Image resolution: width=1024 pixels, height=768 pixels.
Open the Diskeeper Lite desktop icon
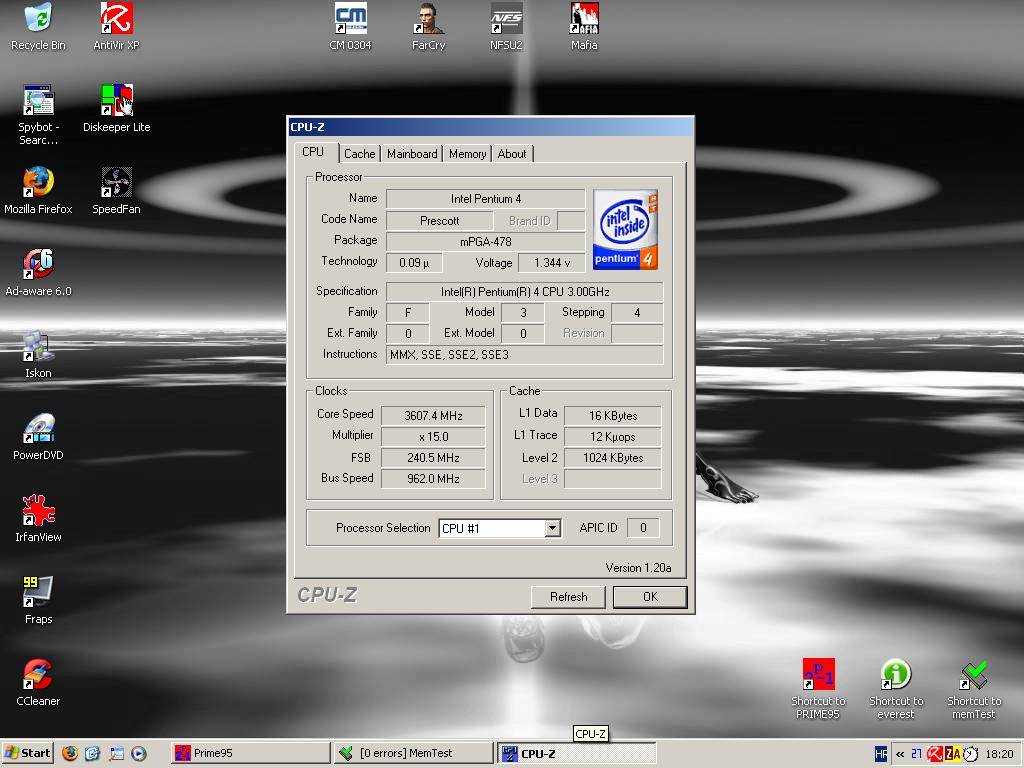click(116, 102)
